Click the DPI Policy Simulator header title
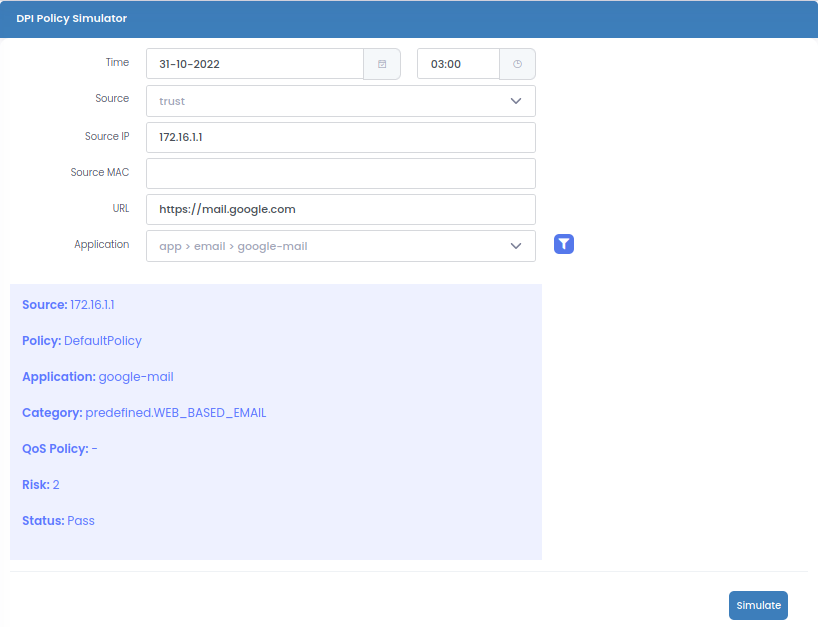The width and height of the screenshot is (818, 627). (x=71, y=19)
